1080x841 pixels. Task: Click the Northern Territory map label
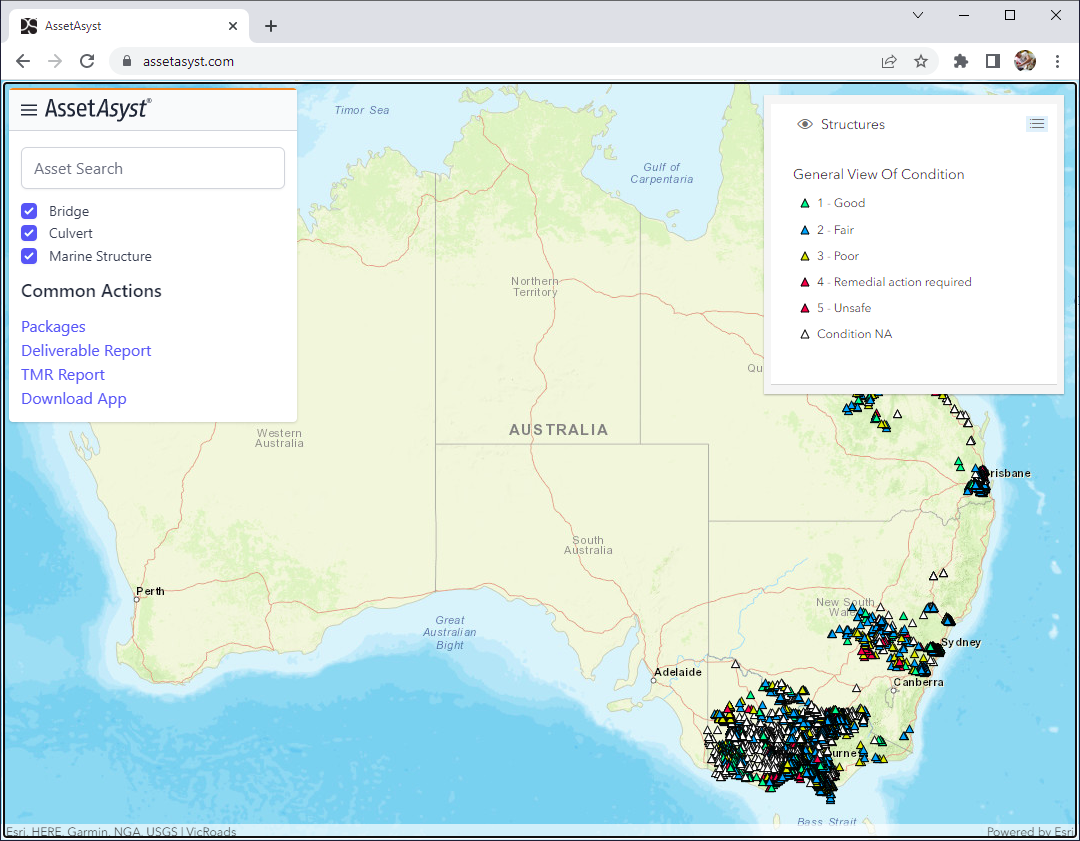(535, 287)
